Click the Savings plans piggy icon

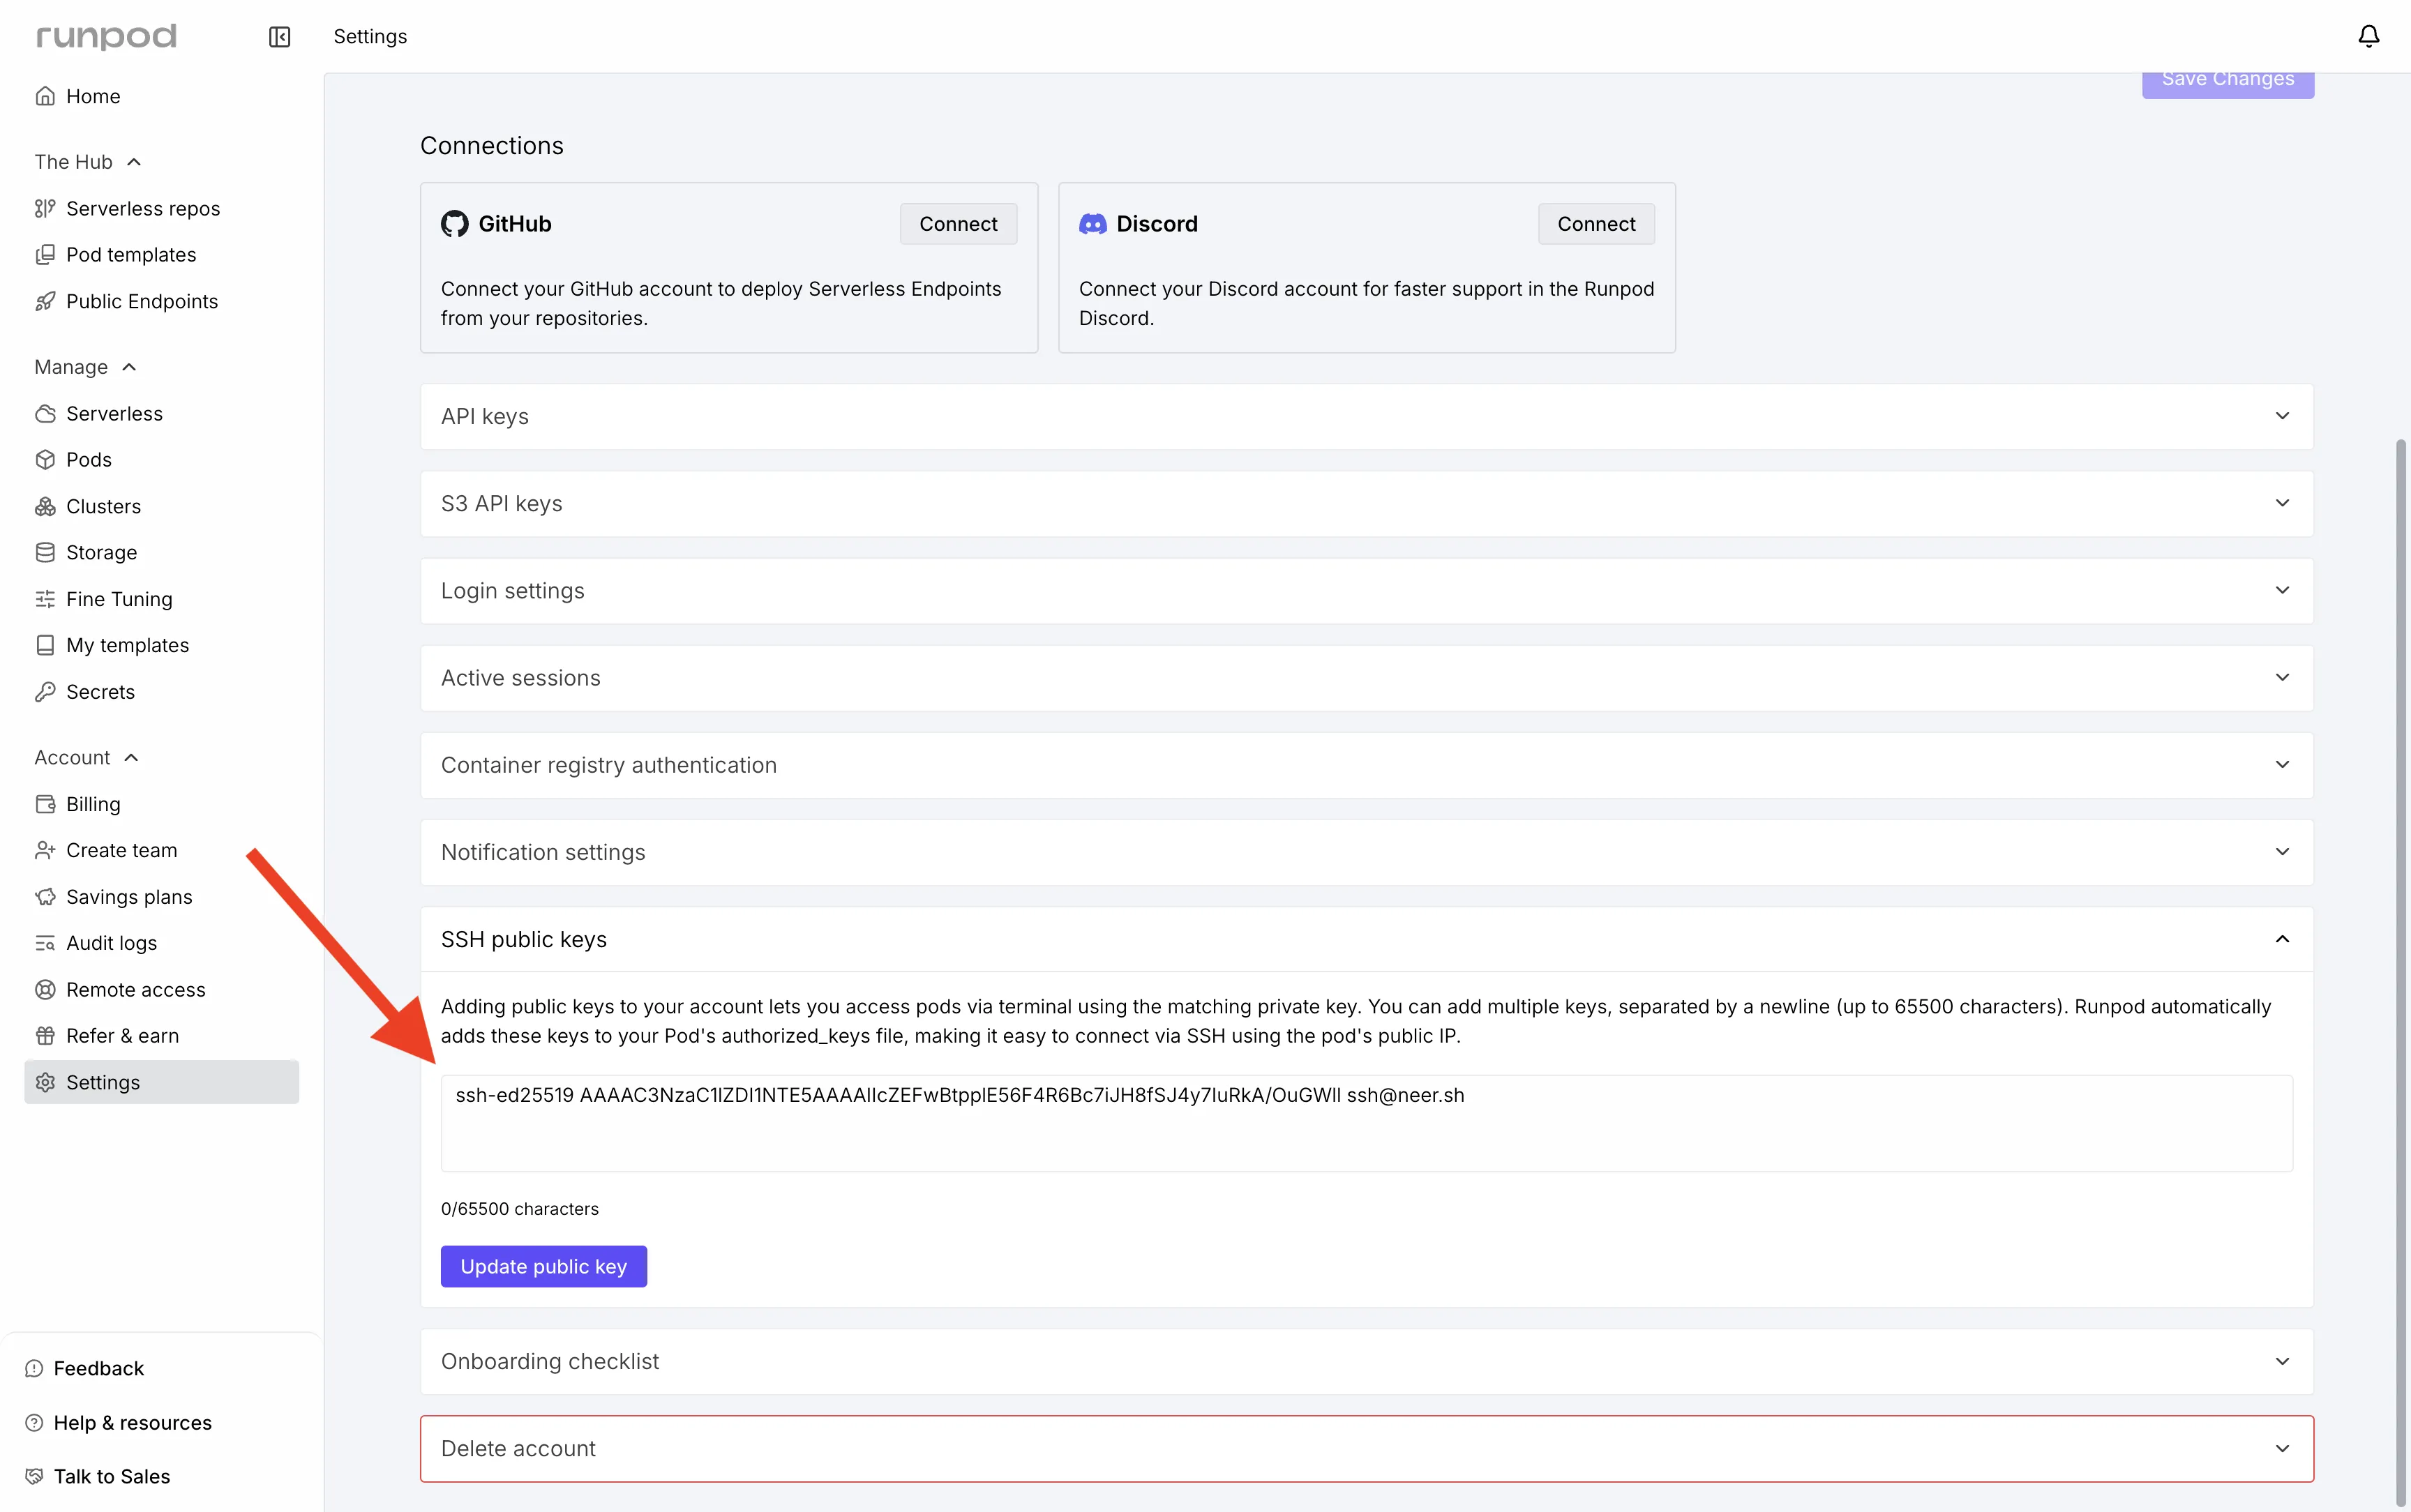tap(45, 897)
